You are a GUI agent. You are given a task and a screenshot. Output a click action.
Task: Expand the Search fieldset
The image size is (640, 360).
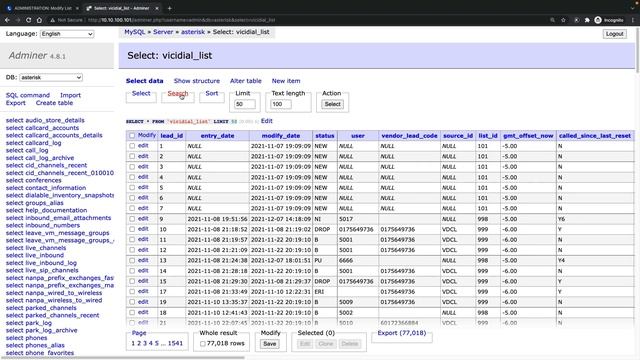coord(178,93)
